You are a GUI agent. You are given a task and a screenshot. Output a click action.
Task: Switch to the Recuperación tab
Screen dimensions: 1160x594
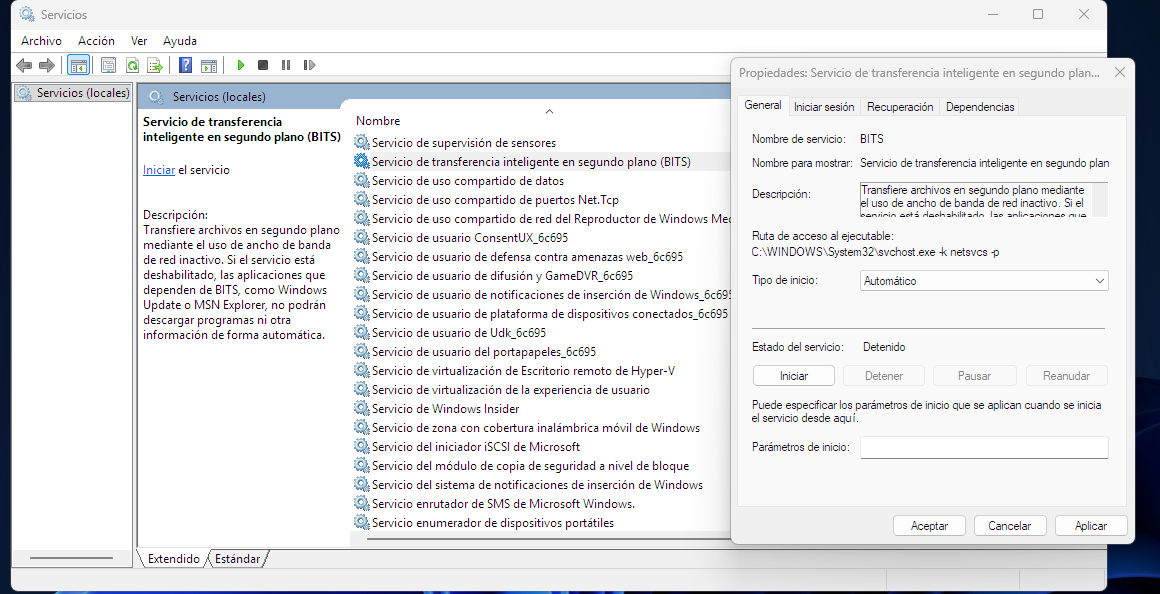(899, 107)
